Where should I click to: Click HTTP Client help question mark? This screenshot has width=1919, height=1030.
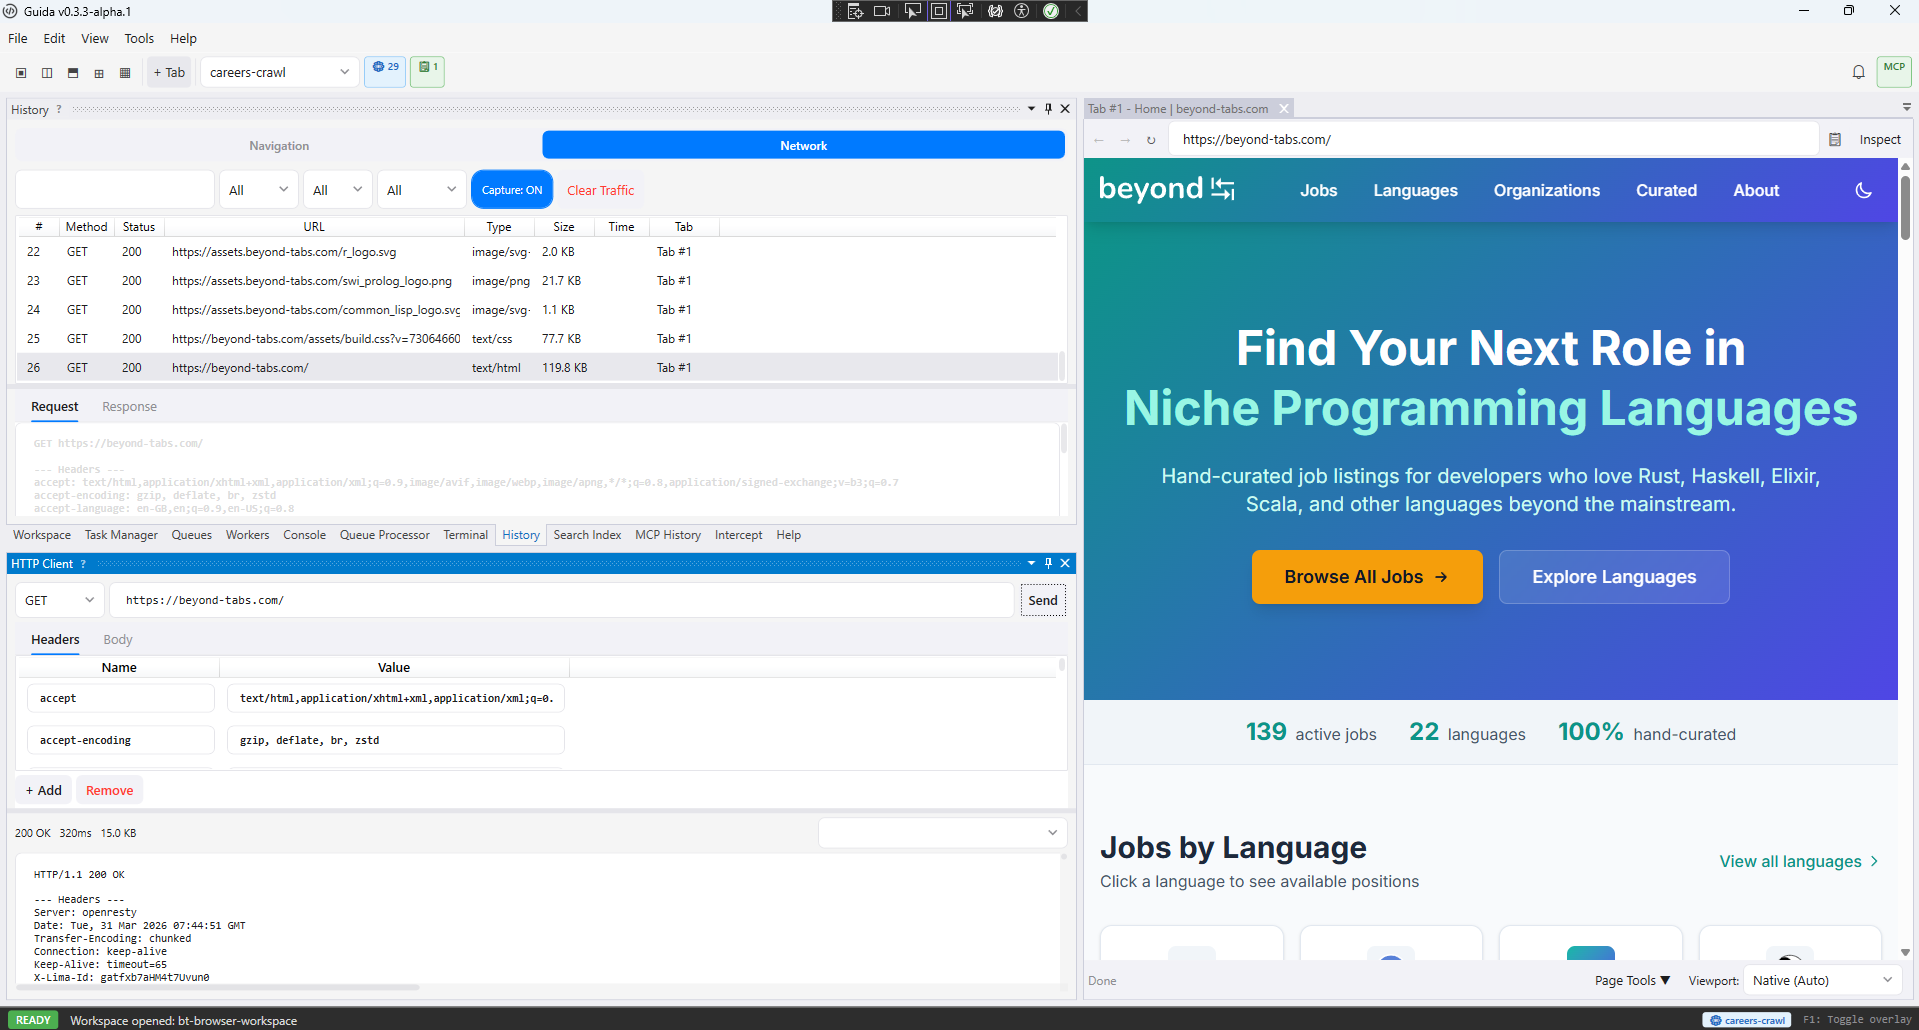coord(83,564)
